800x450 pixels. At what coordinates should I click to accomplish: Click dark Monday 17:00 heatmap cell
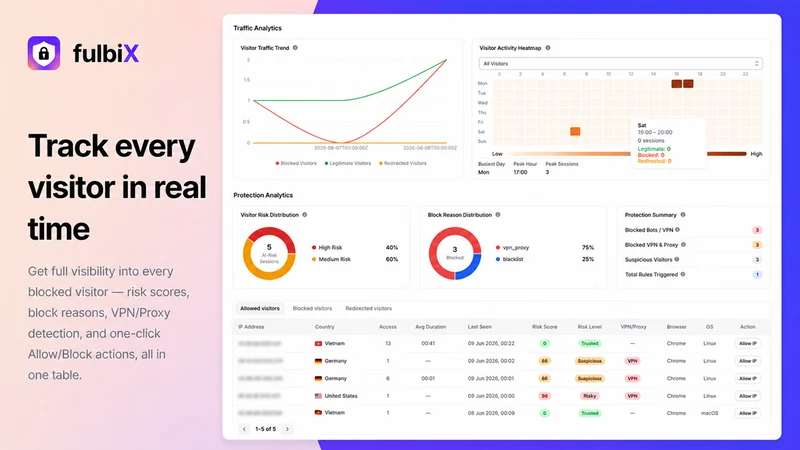tap(688, 84)
